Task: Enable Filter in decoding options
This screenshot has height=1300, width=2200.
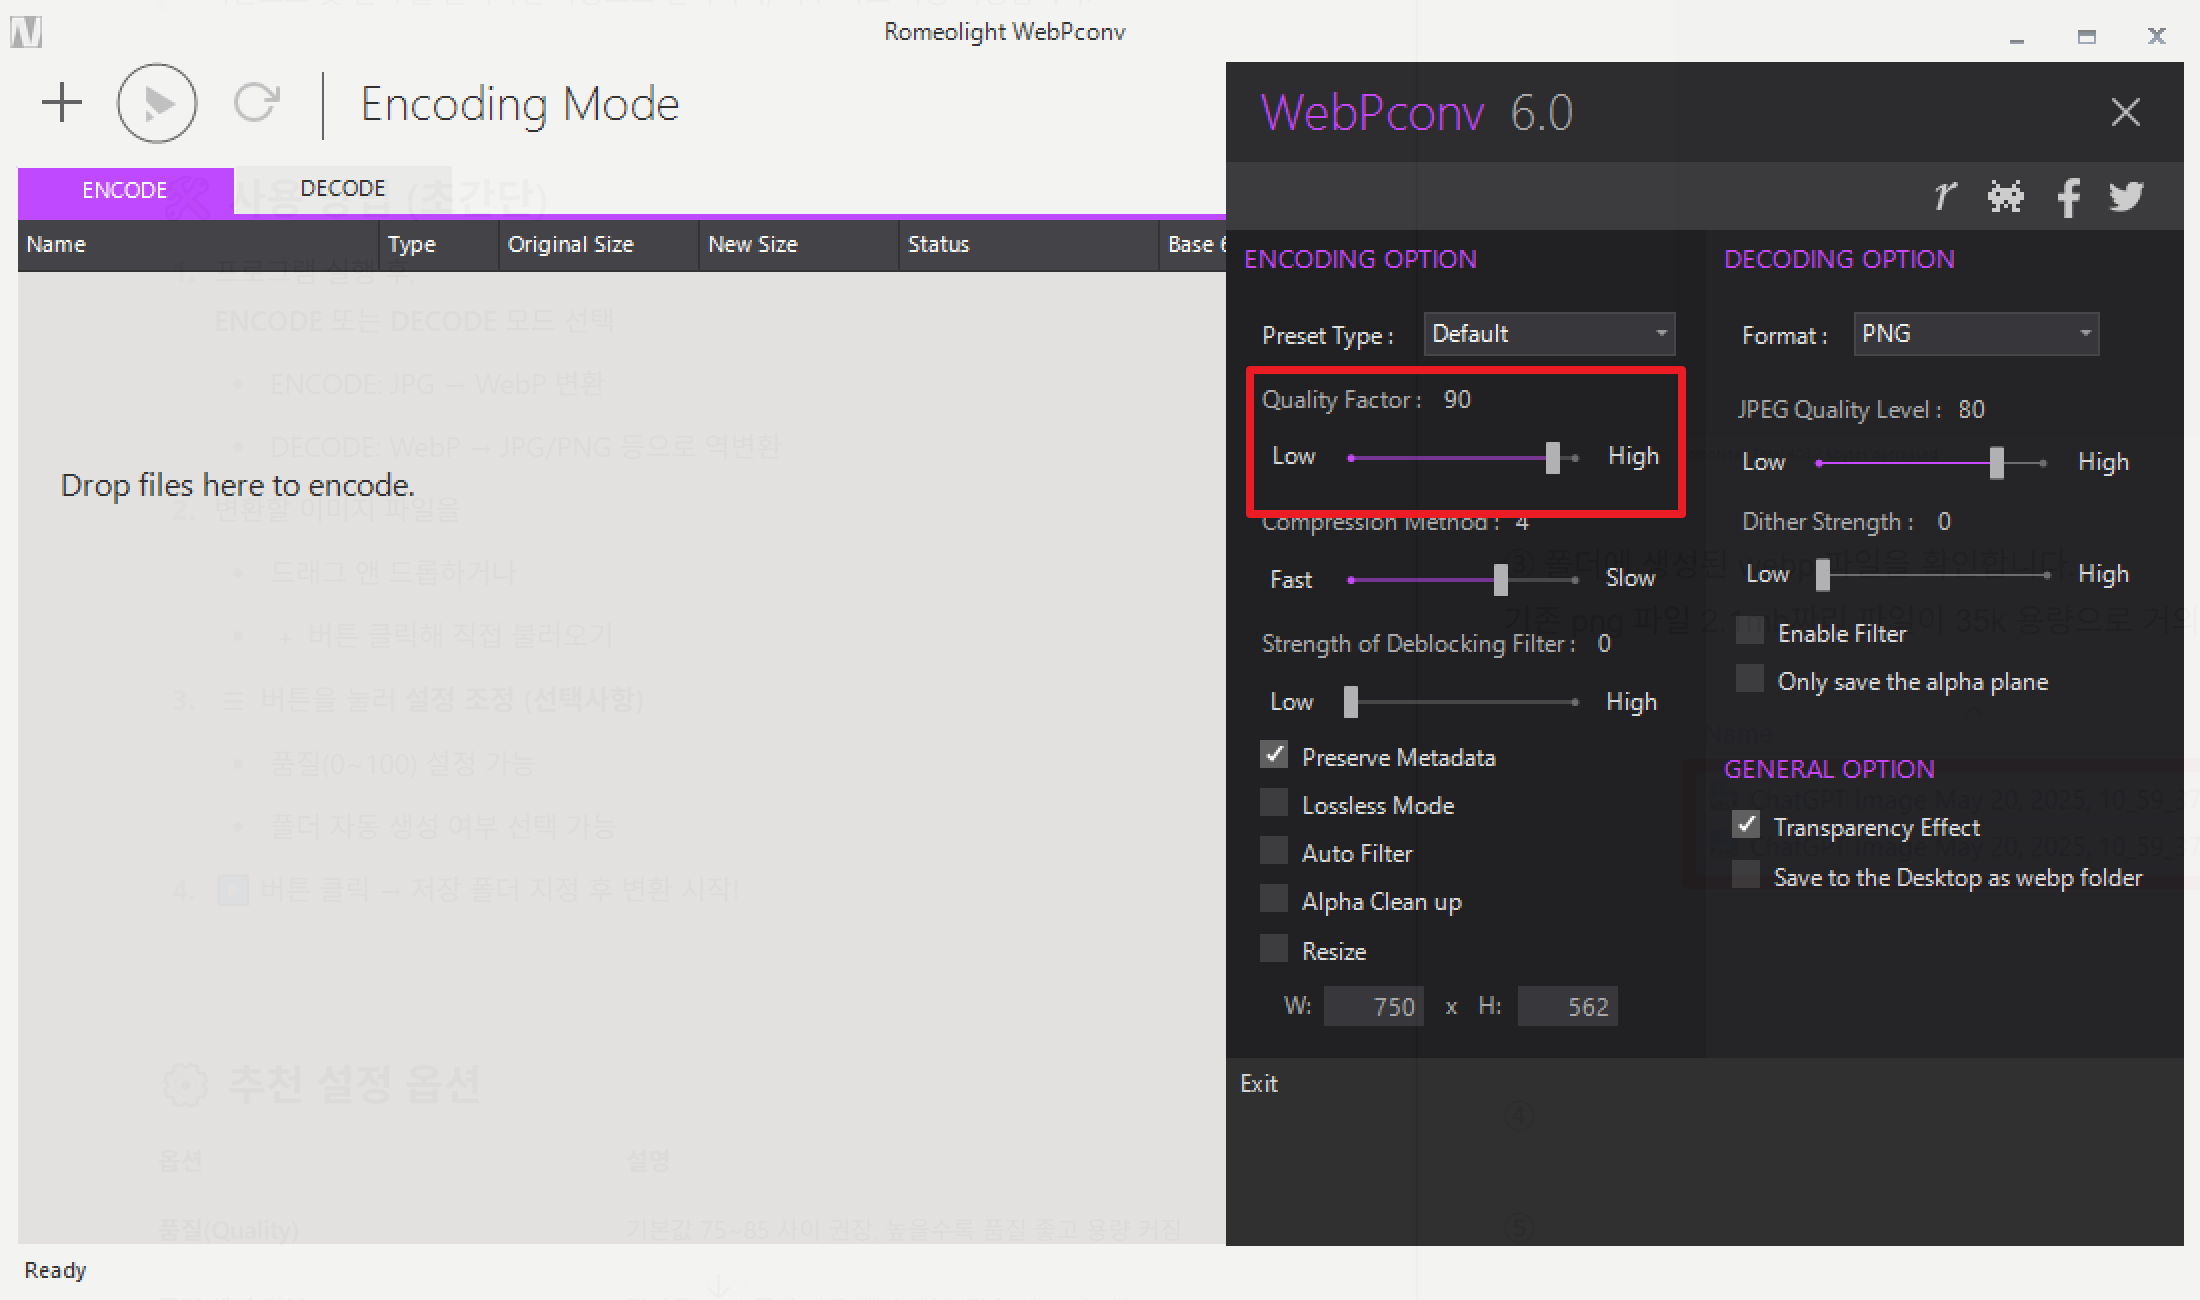Action: point(1749,630)
